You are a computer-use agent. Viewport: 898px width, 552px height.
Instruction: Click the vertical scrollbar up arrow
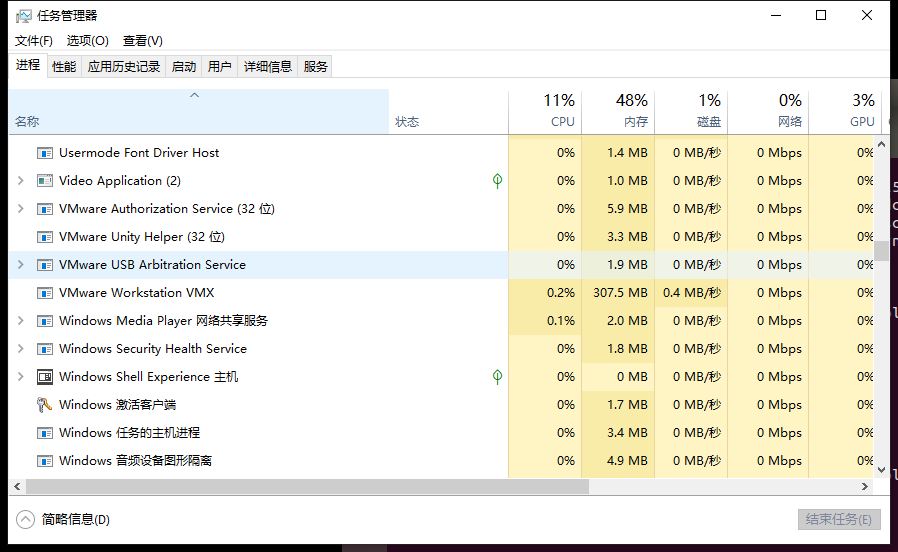(x=881, y=144)
